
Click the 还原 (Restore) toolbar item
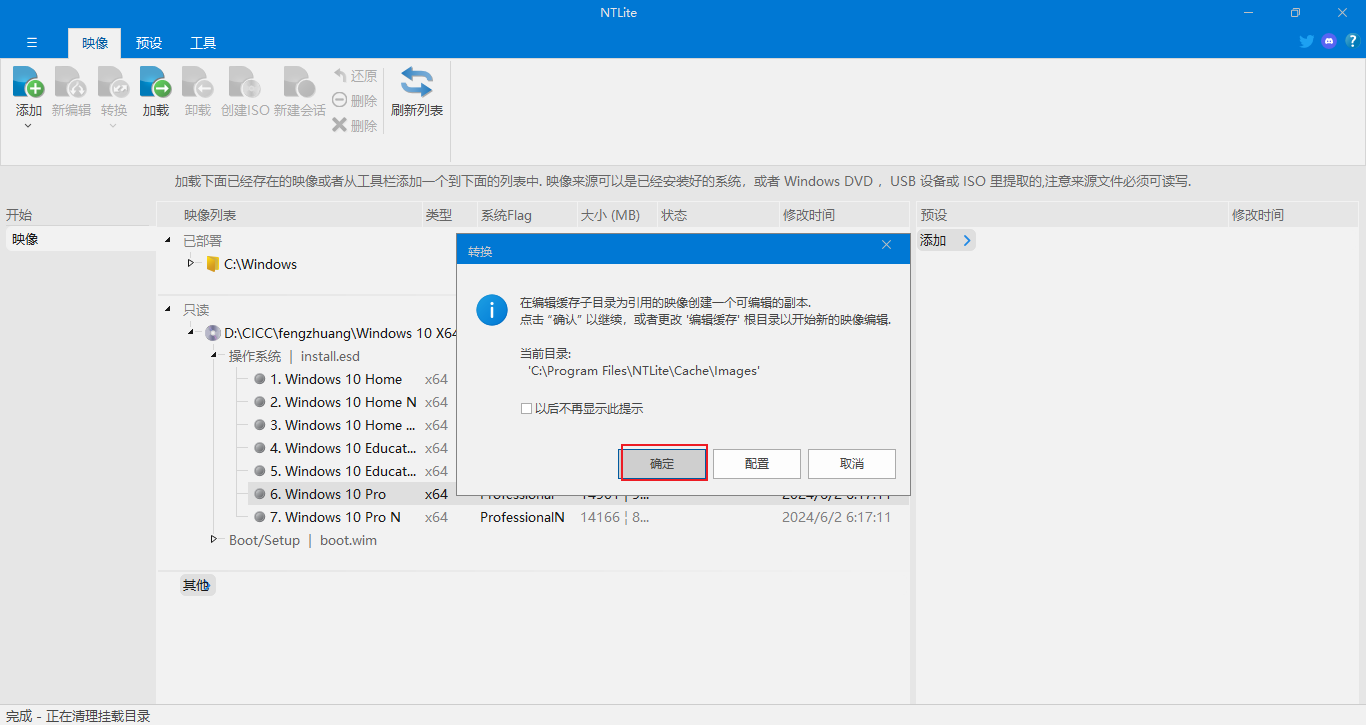[355, 76]
